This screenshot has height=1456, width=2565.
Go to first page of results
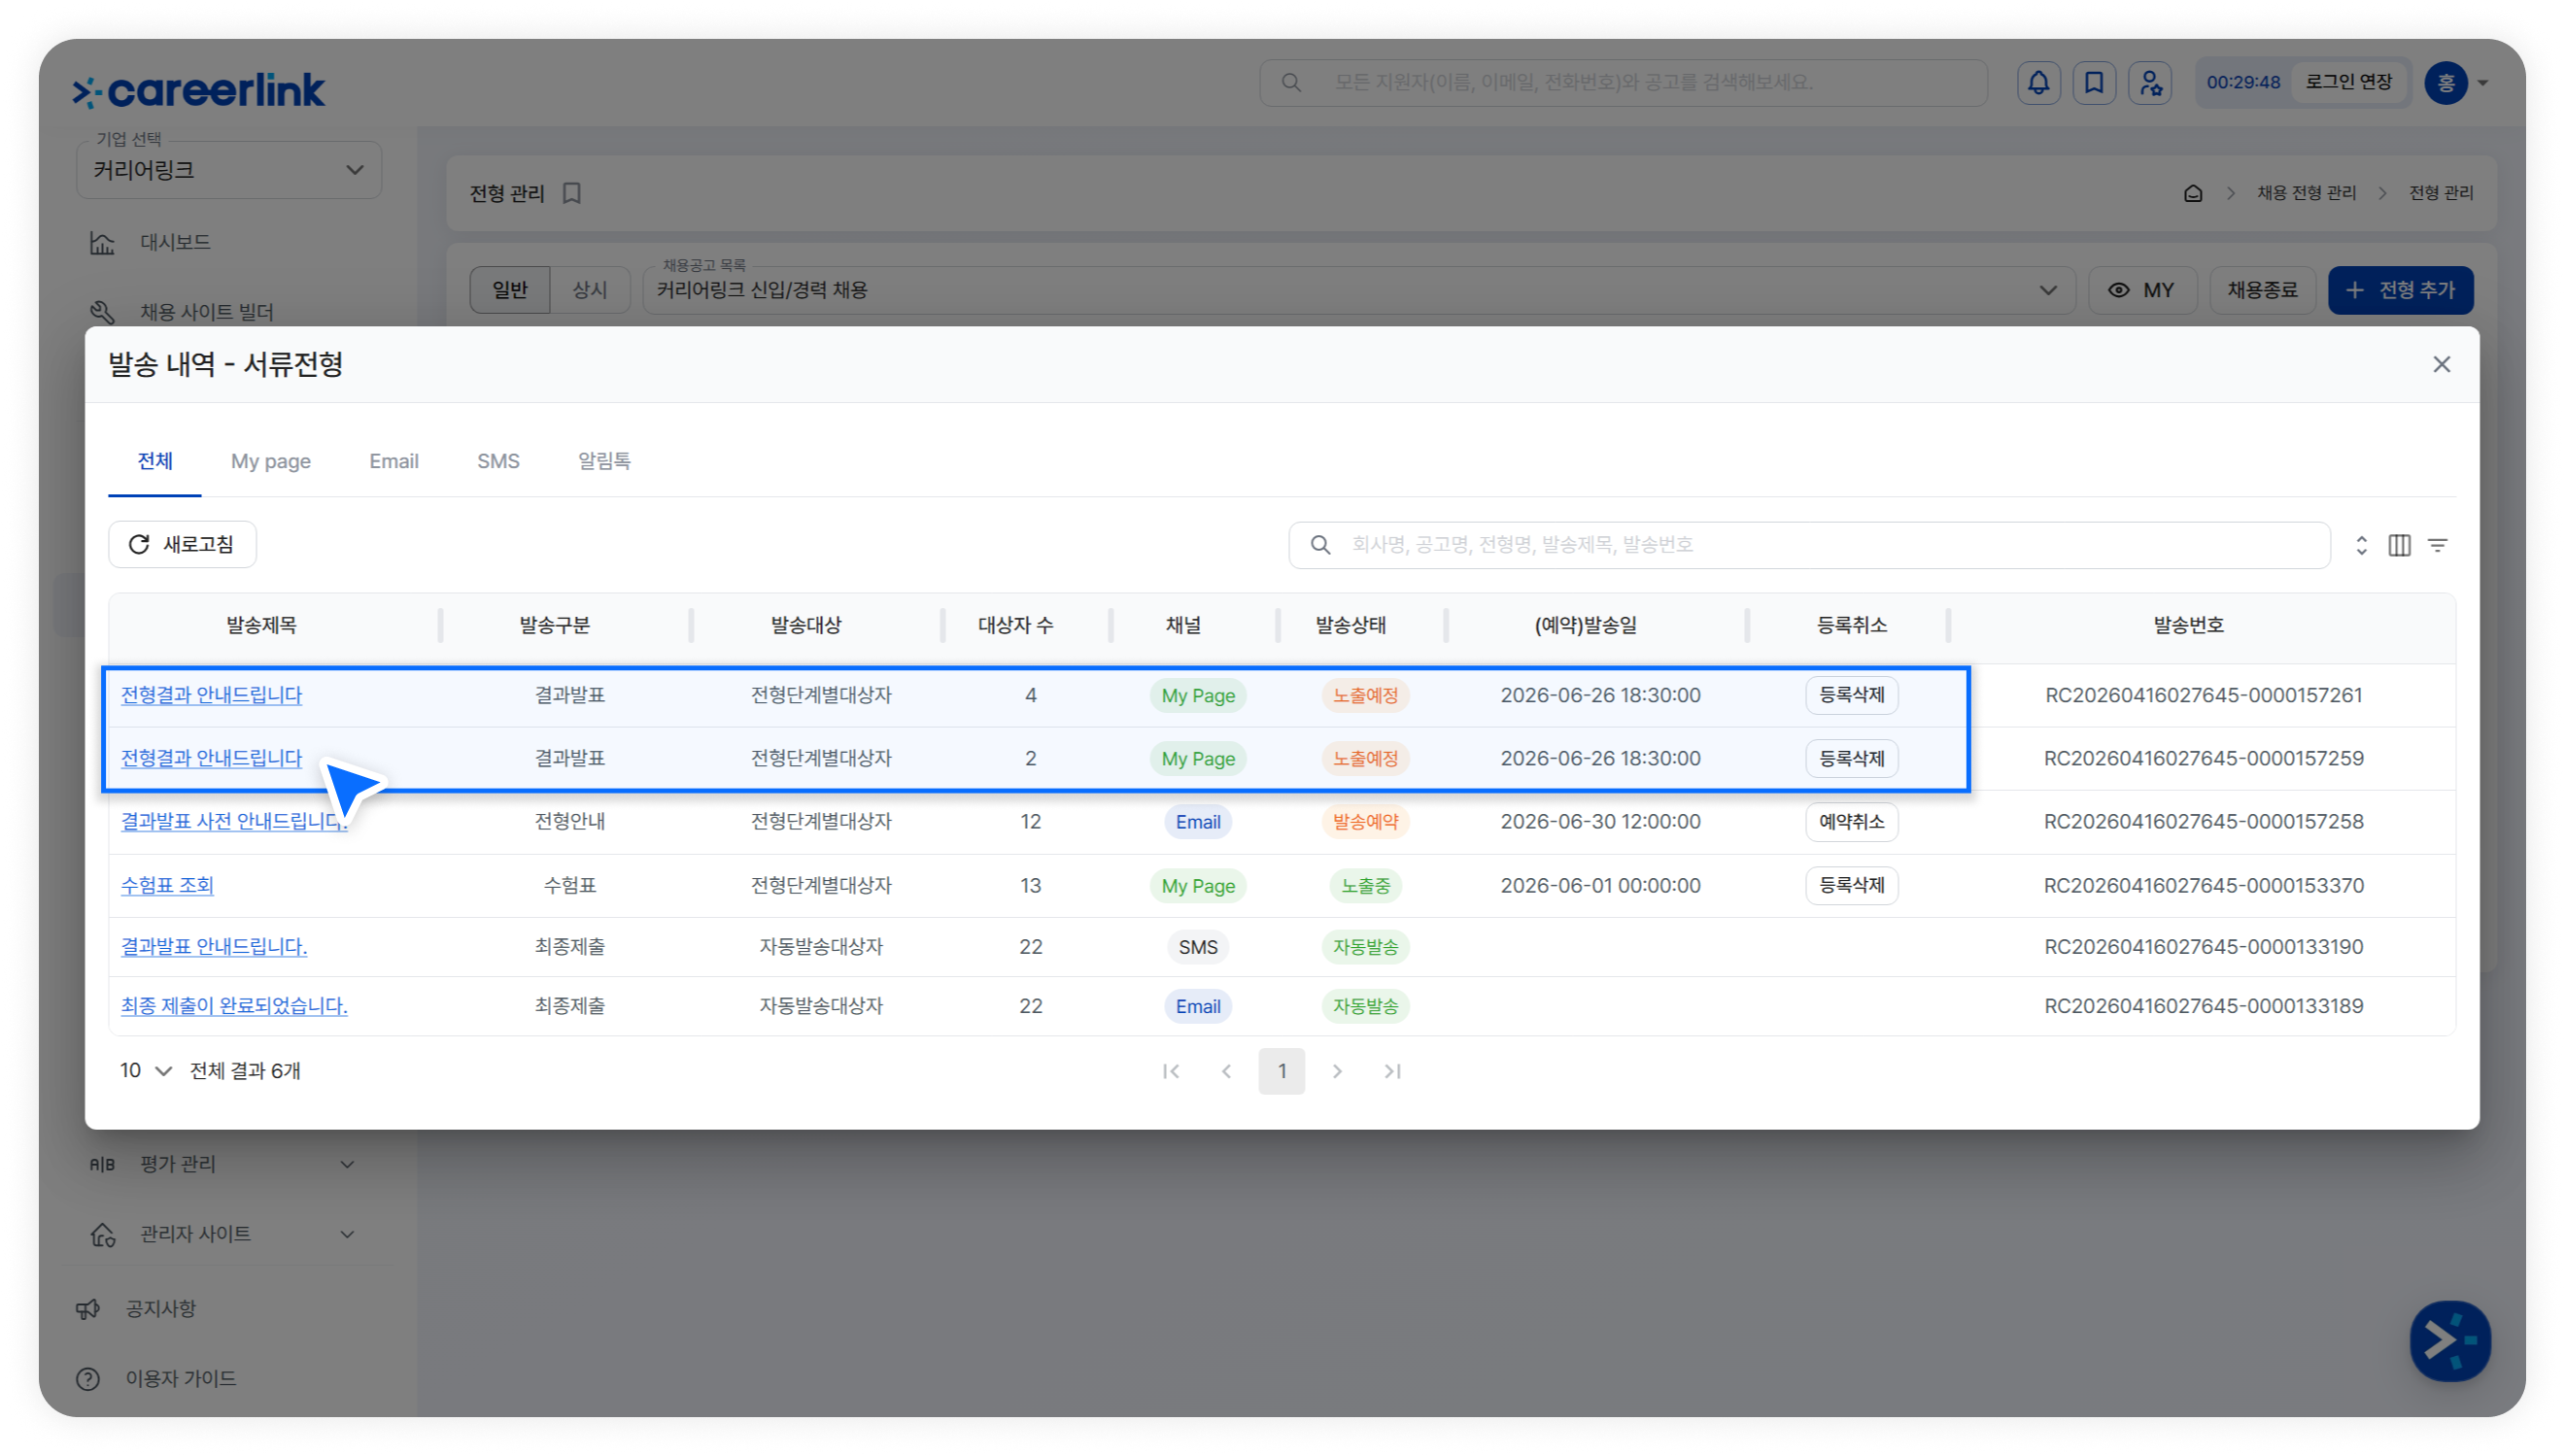[1171, 1071]
